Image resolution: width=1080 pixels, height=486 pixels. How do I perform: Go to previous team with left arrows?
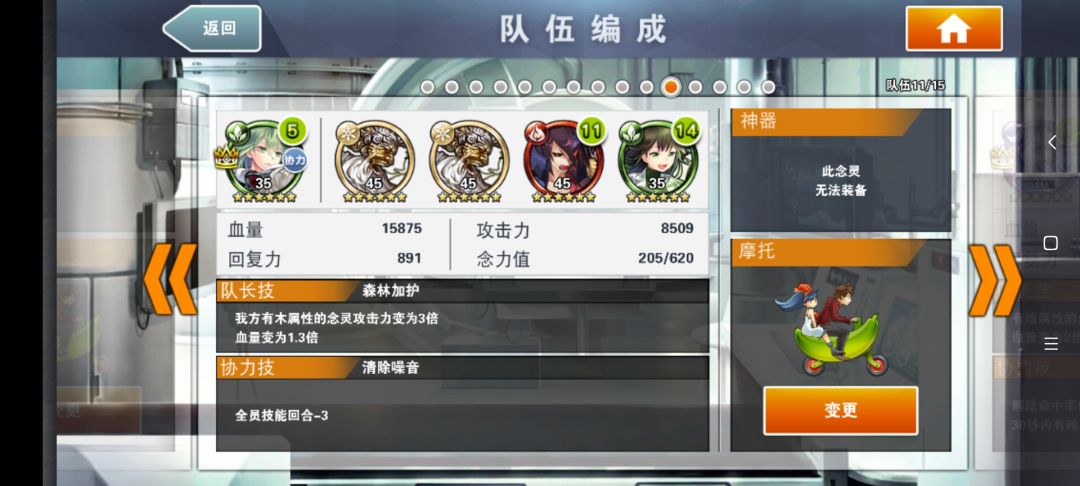point(169,279)
